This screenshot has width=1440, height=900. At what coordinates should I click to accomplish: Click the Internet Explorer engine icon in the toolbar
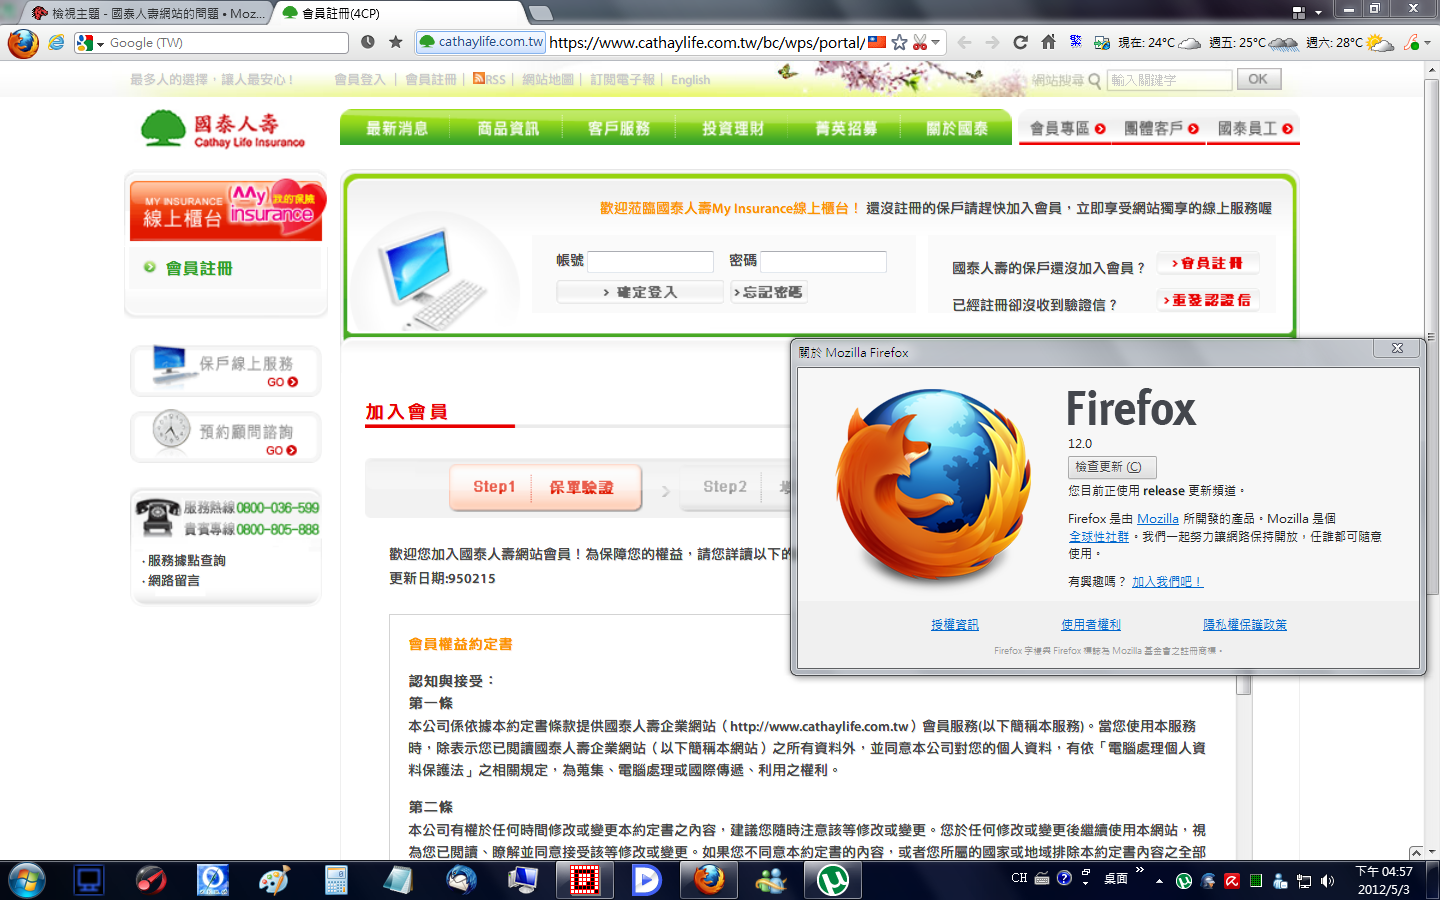tap(57, 42)
